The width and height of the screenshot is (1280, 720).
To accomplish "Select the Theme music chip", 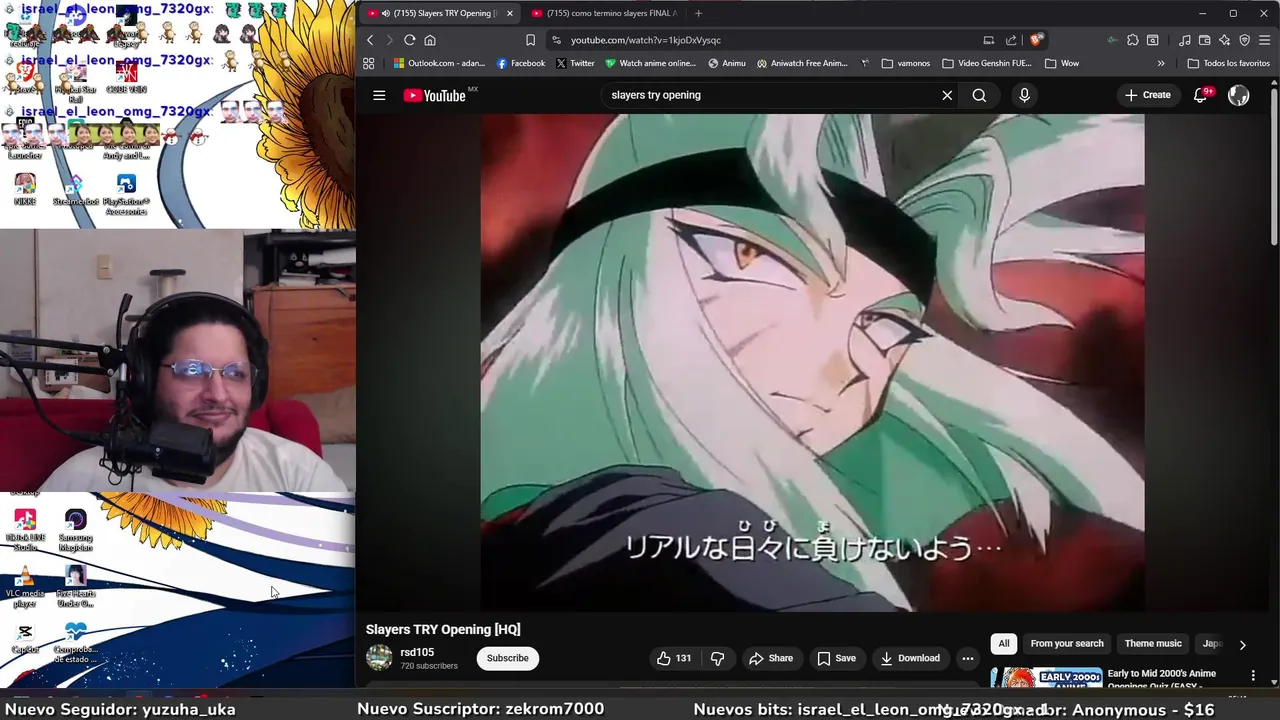I will click(x=1153, y=644).
